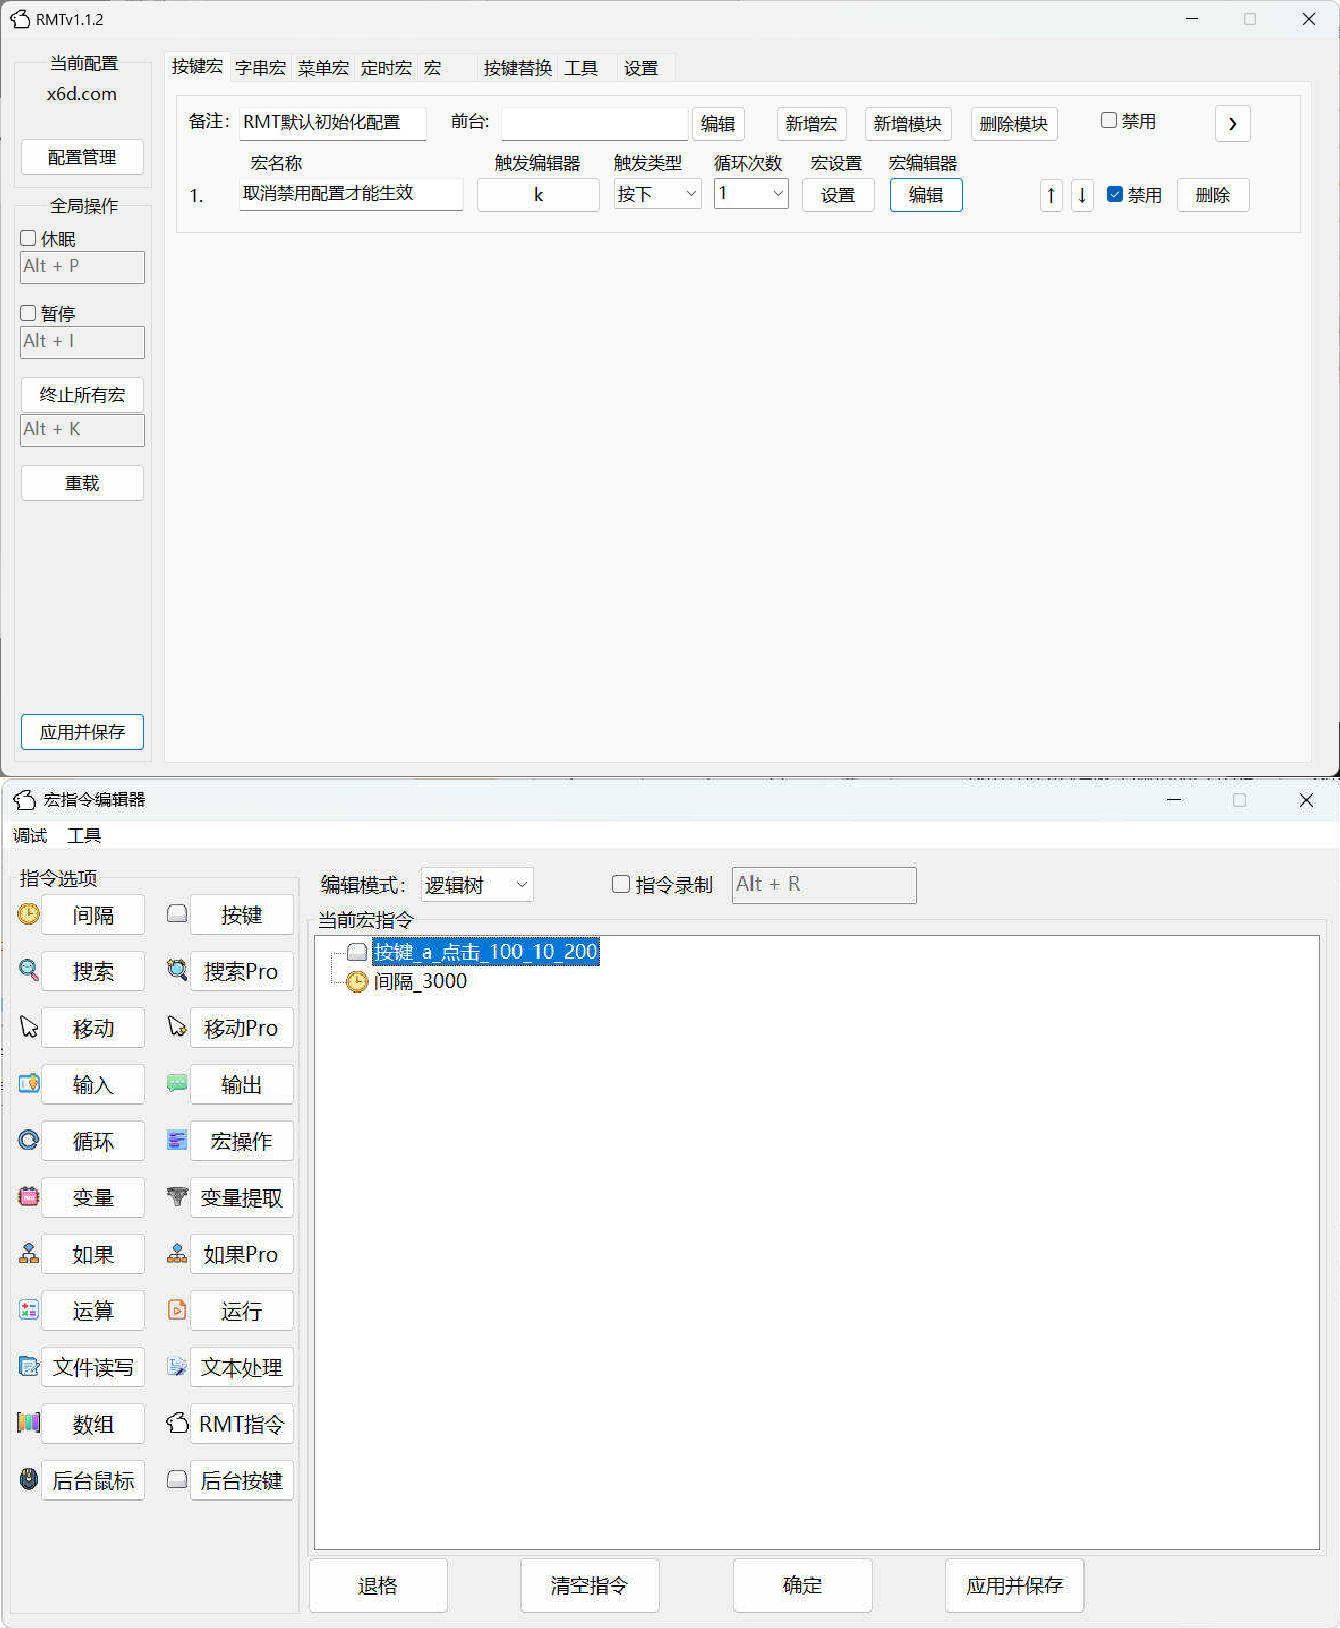Uncheck 禁用 on macro row 1

click(x=1115, y=195)
